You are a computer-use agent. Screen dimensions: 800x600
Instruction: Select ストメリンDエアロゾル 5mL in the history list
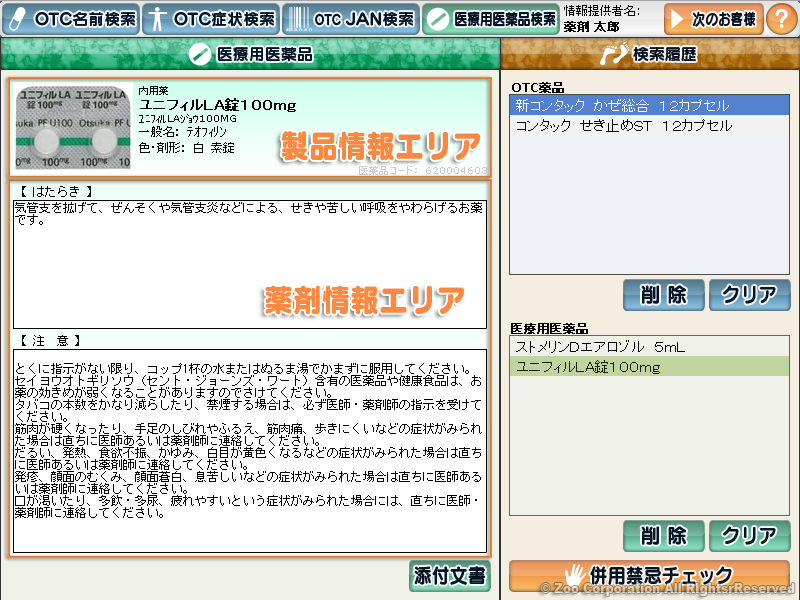pos(649,347)
